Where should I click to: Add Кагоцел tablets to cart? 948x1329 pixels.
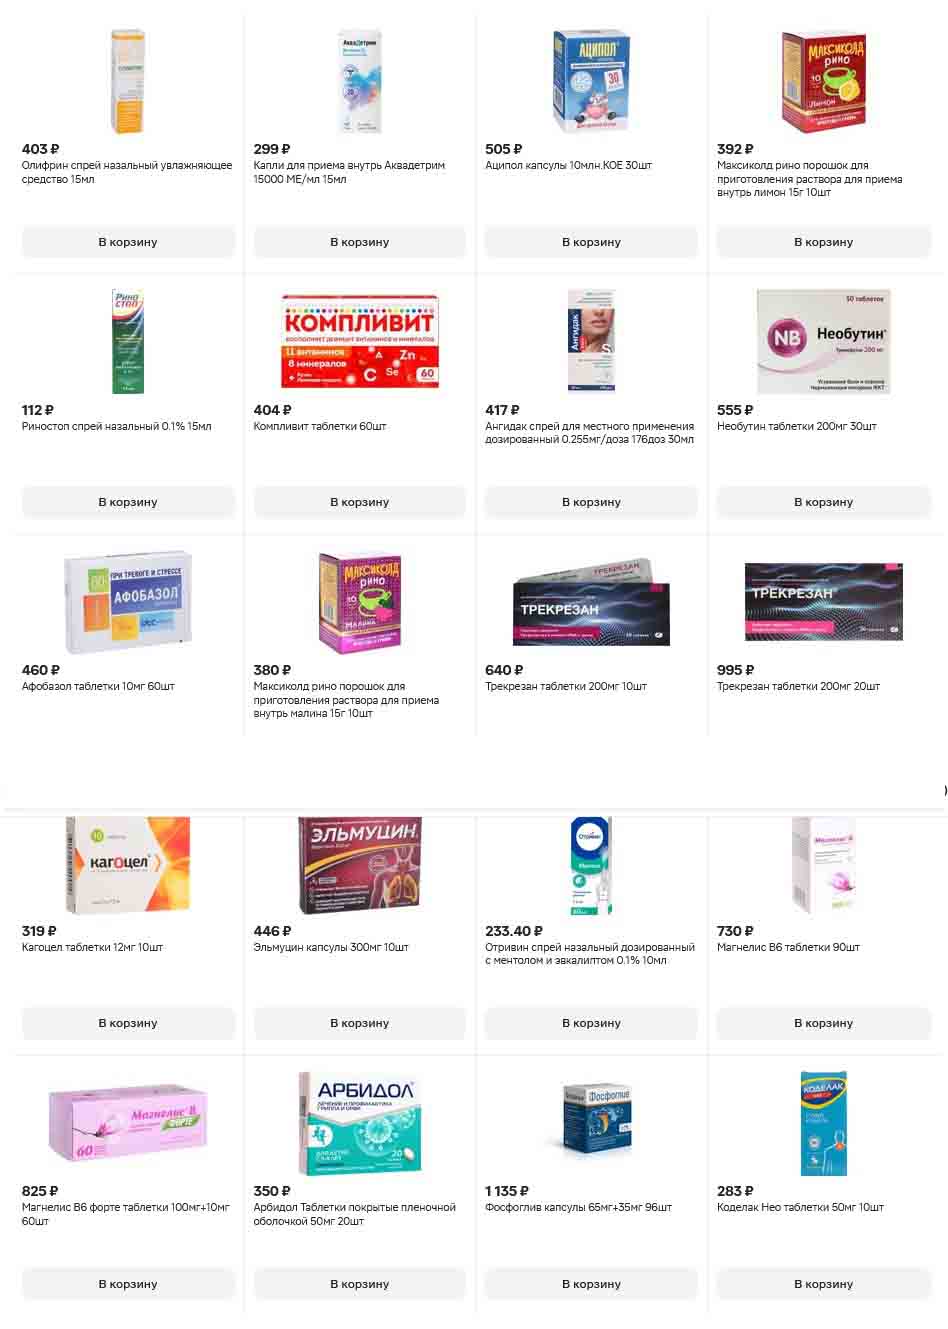click(x=128, y=1023)
